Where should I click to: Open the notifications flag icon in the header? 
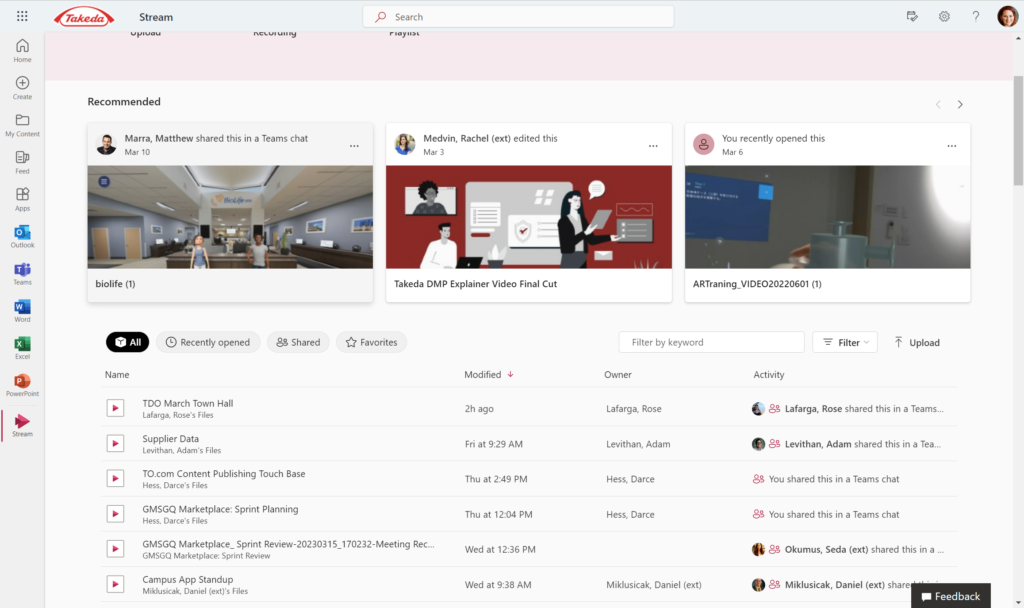click(912, 16)
